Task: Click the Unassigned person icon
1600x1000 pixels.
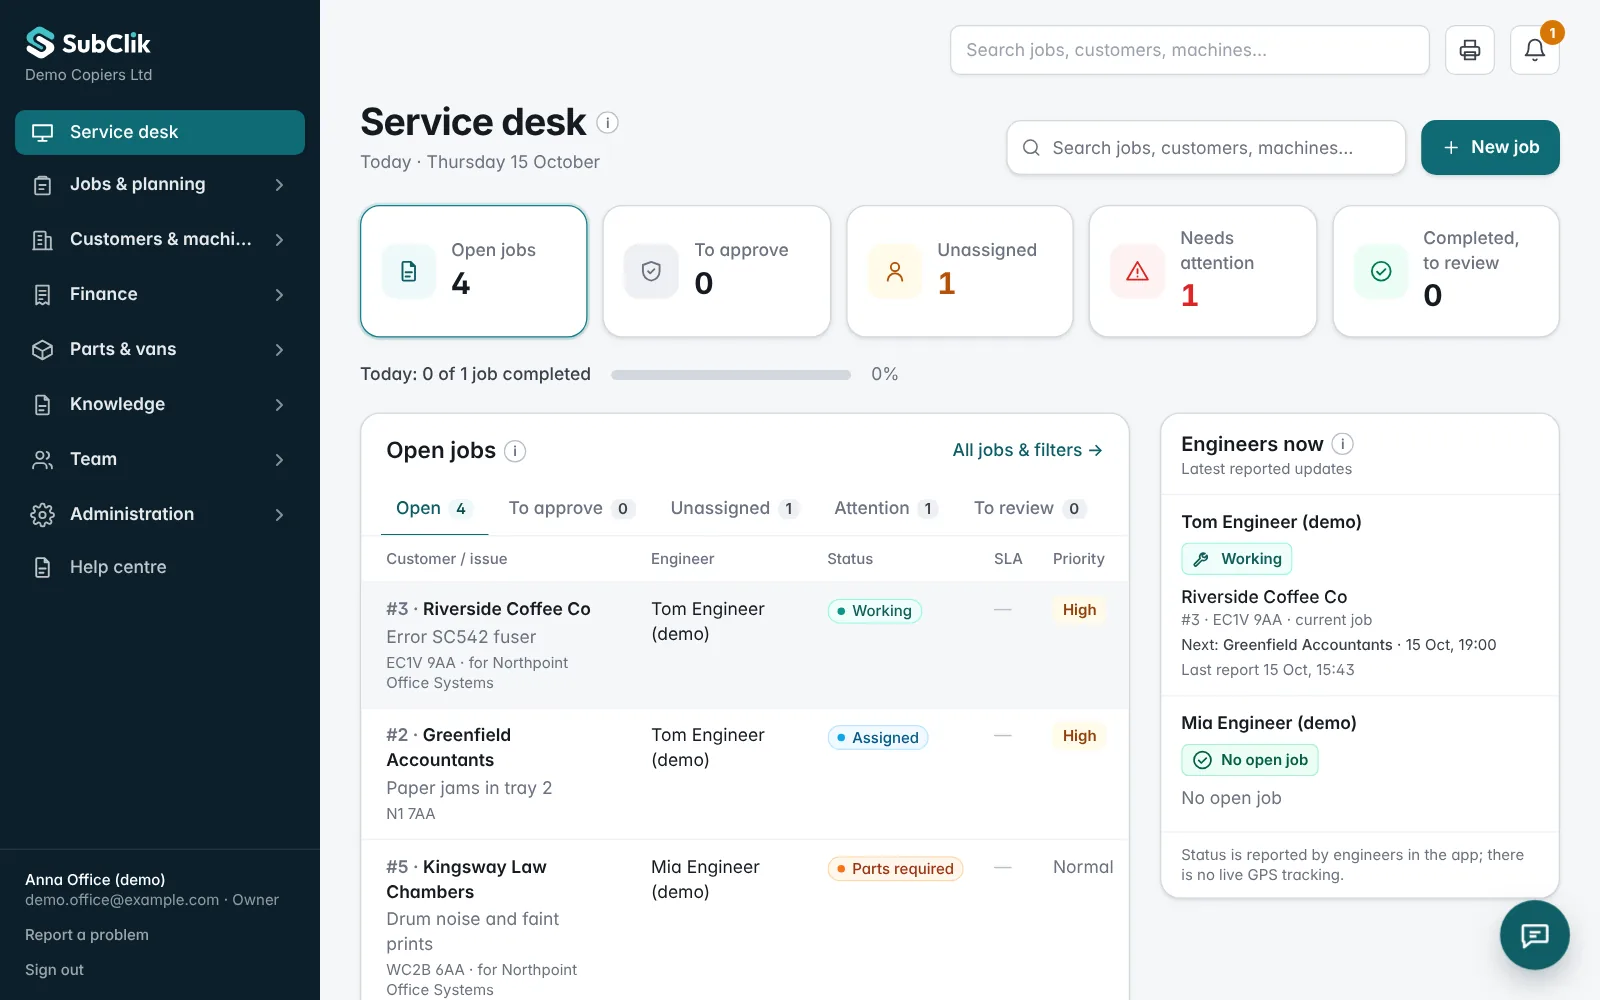Action: click(x=895, y=271)
